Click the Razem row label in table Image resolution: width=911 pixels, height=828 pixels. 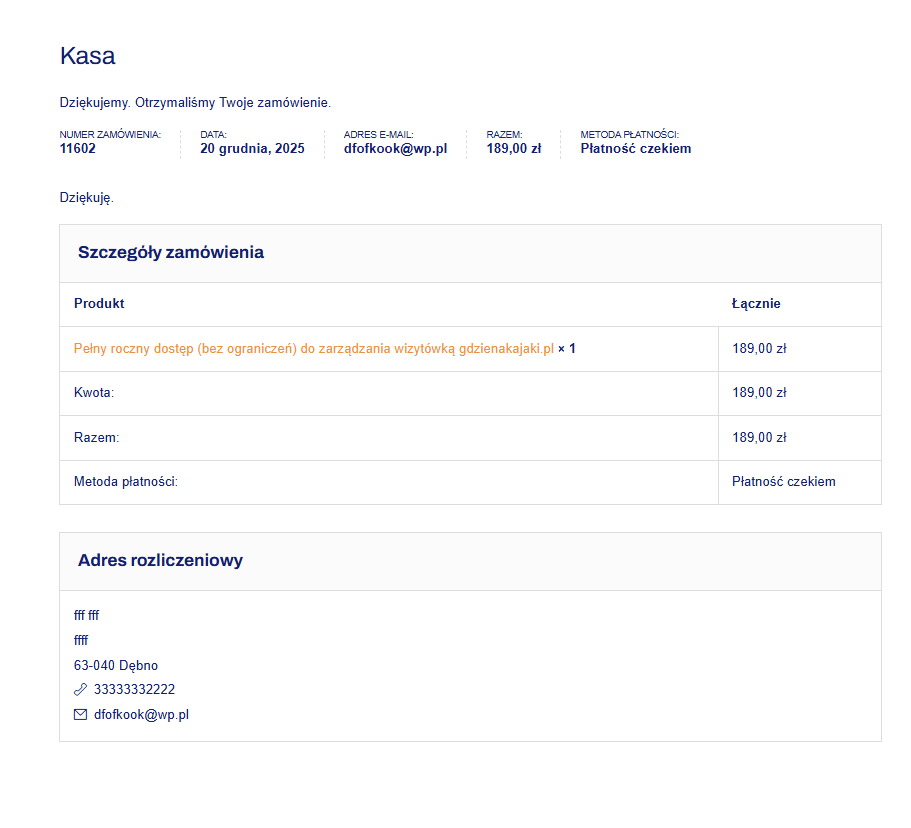96,438
